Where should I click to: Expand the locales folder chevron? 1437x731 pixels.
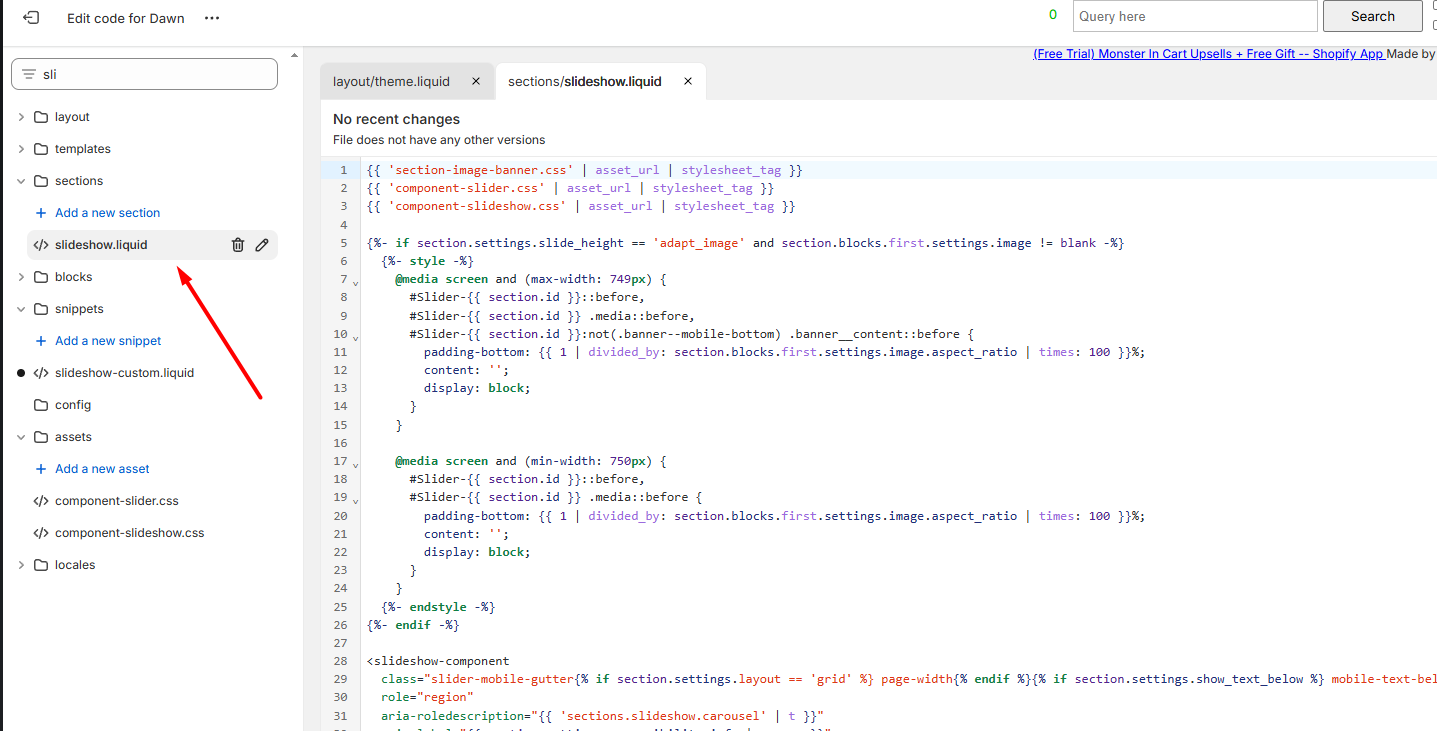click(21, 565)
